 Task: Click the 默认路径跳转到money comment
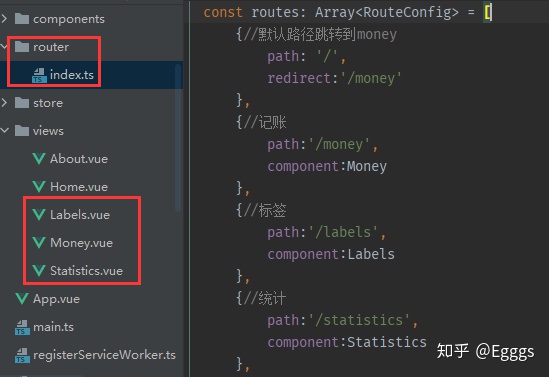(320, 34)
